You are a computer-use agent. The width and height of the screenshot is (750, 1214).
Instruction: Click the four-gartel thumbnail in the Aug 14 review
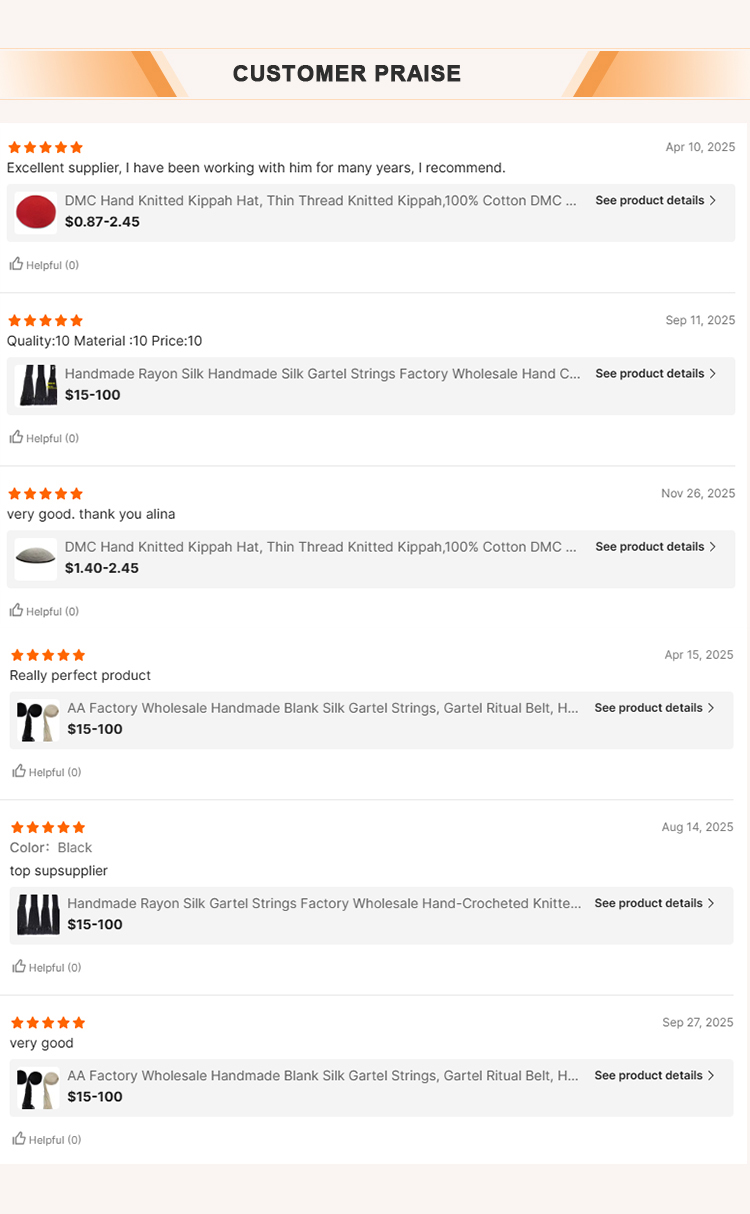pos(38,915)
